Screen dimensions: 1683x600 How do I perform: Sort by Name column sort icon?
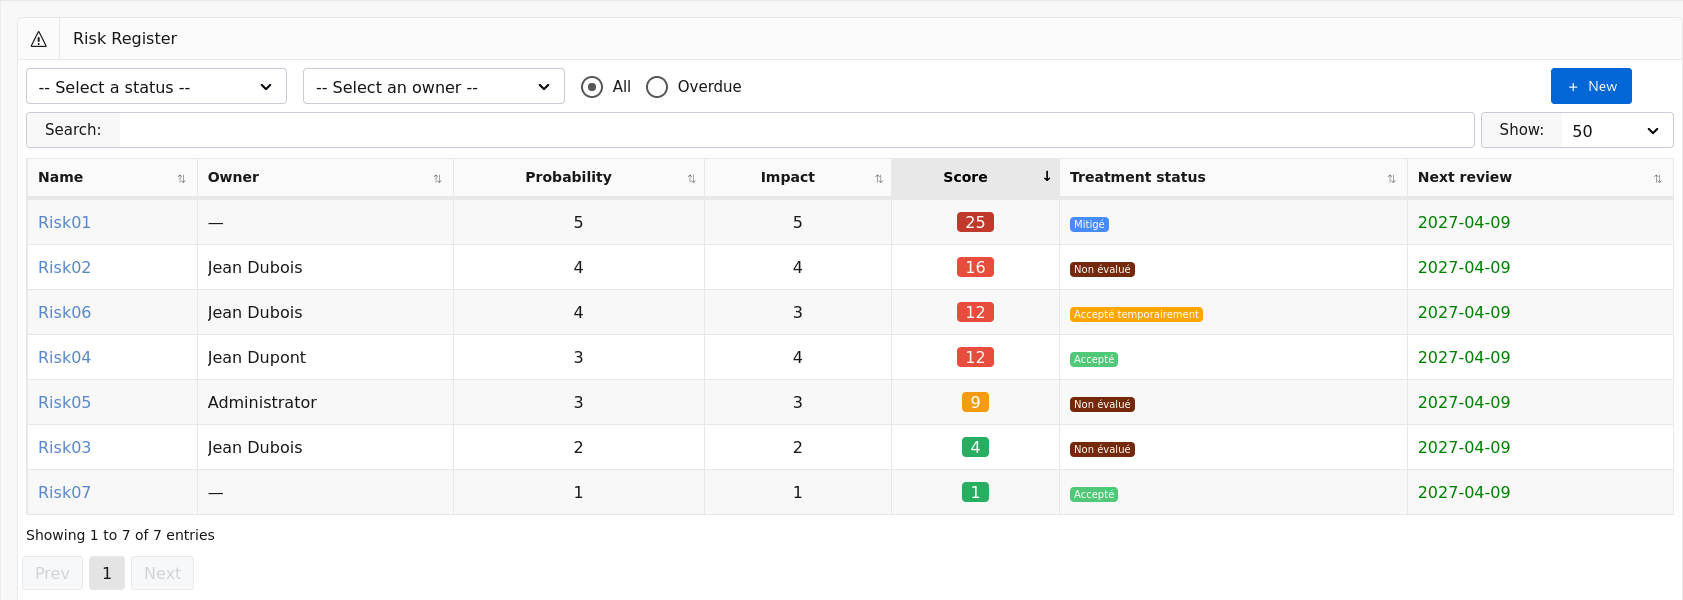[x=181, y=178]
